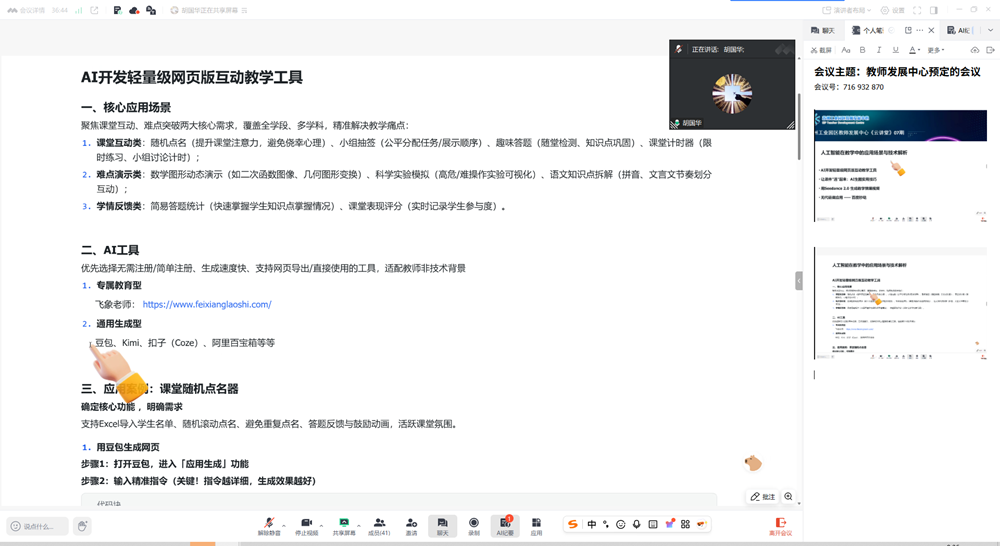Click the raise hand reaction icon

82,526
